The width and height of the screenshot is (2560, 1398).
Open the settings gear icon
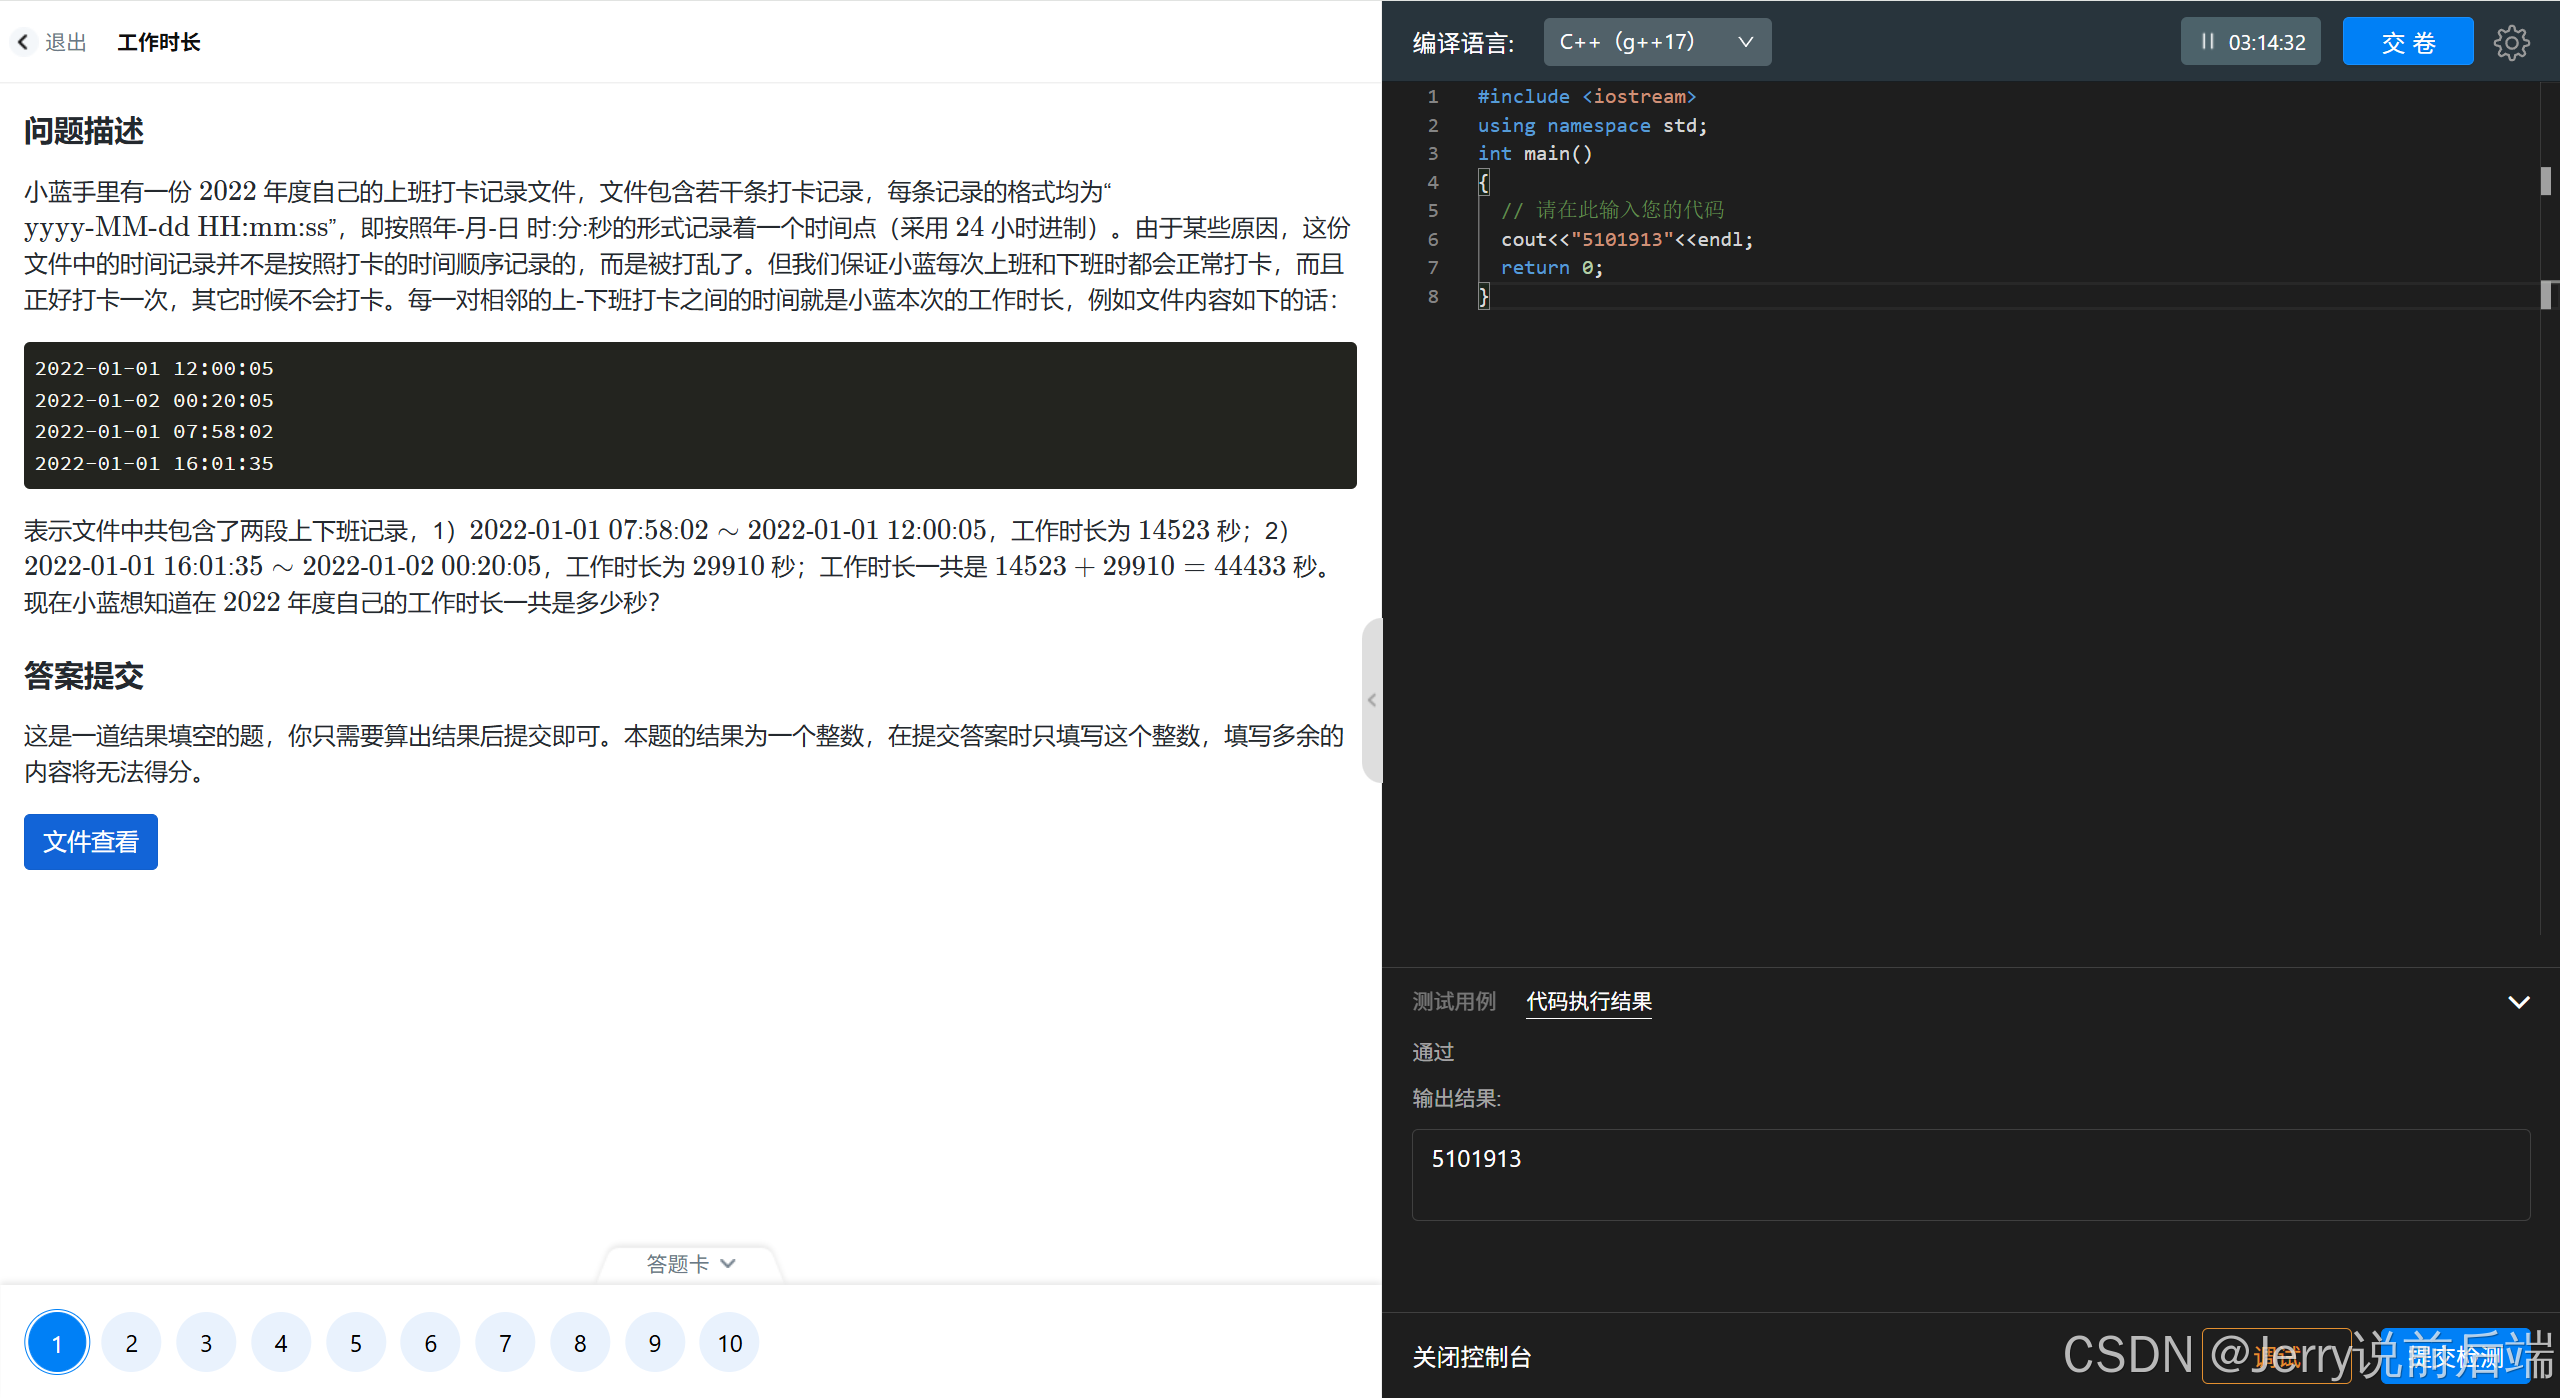click(2511, 42)
